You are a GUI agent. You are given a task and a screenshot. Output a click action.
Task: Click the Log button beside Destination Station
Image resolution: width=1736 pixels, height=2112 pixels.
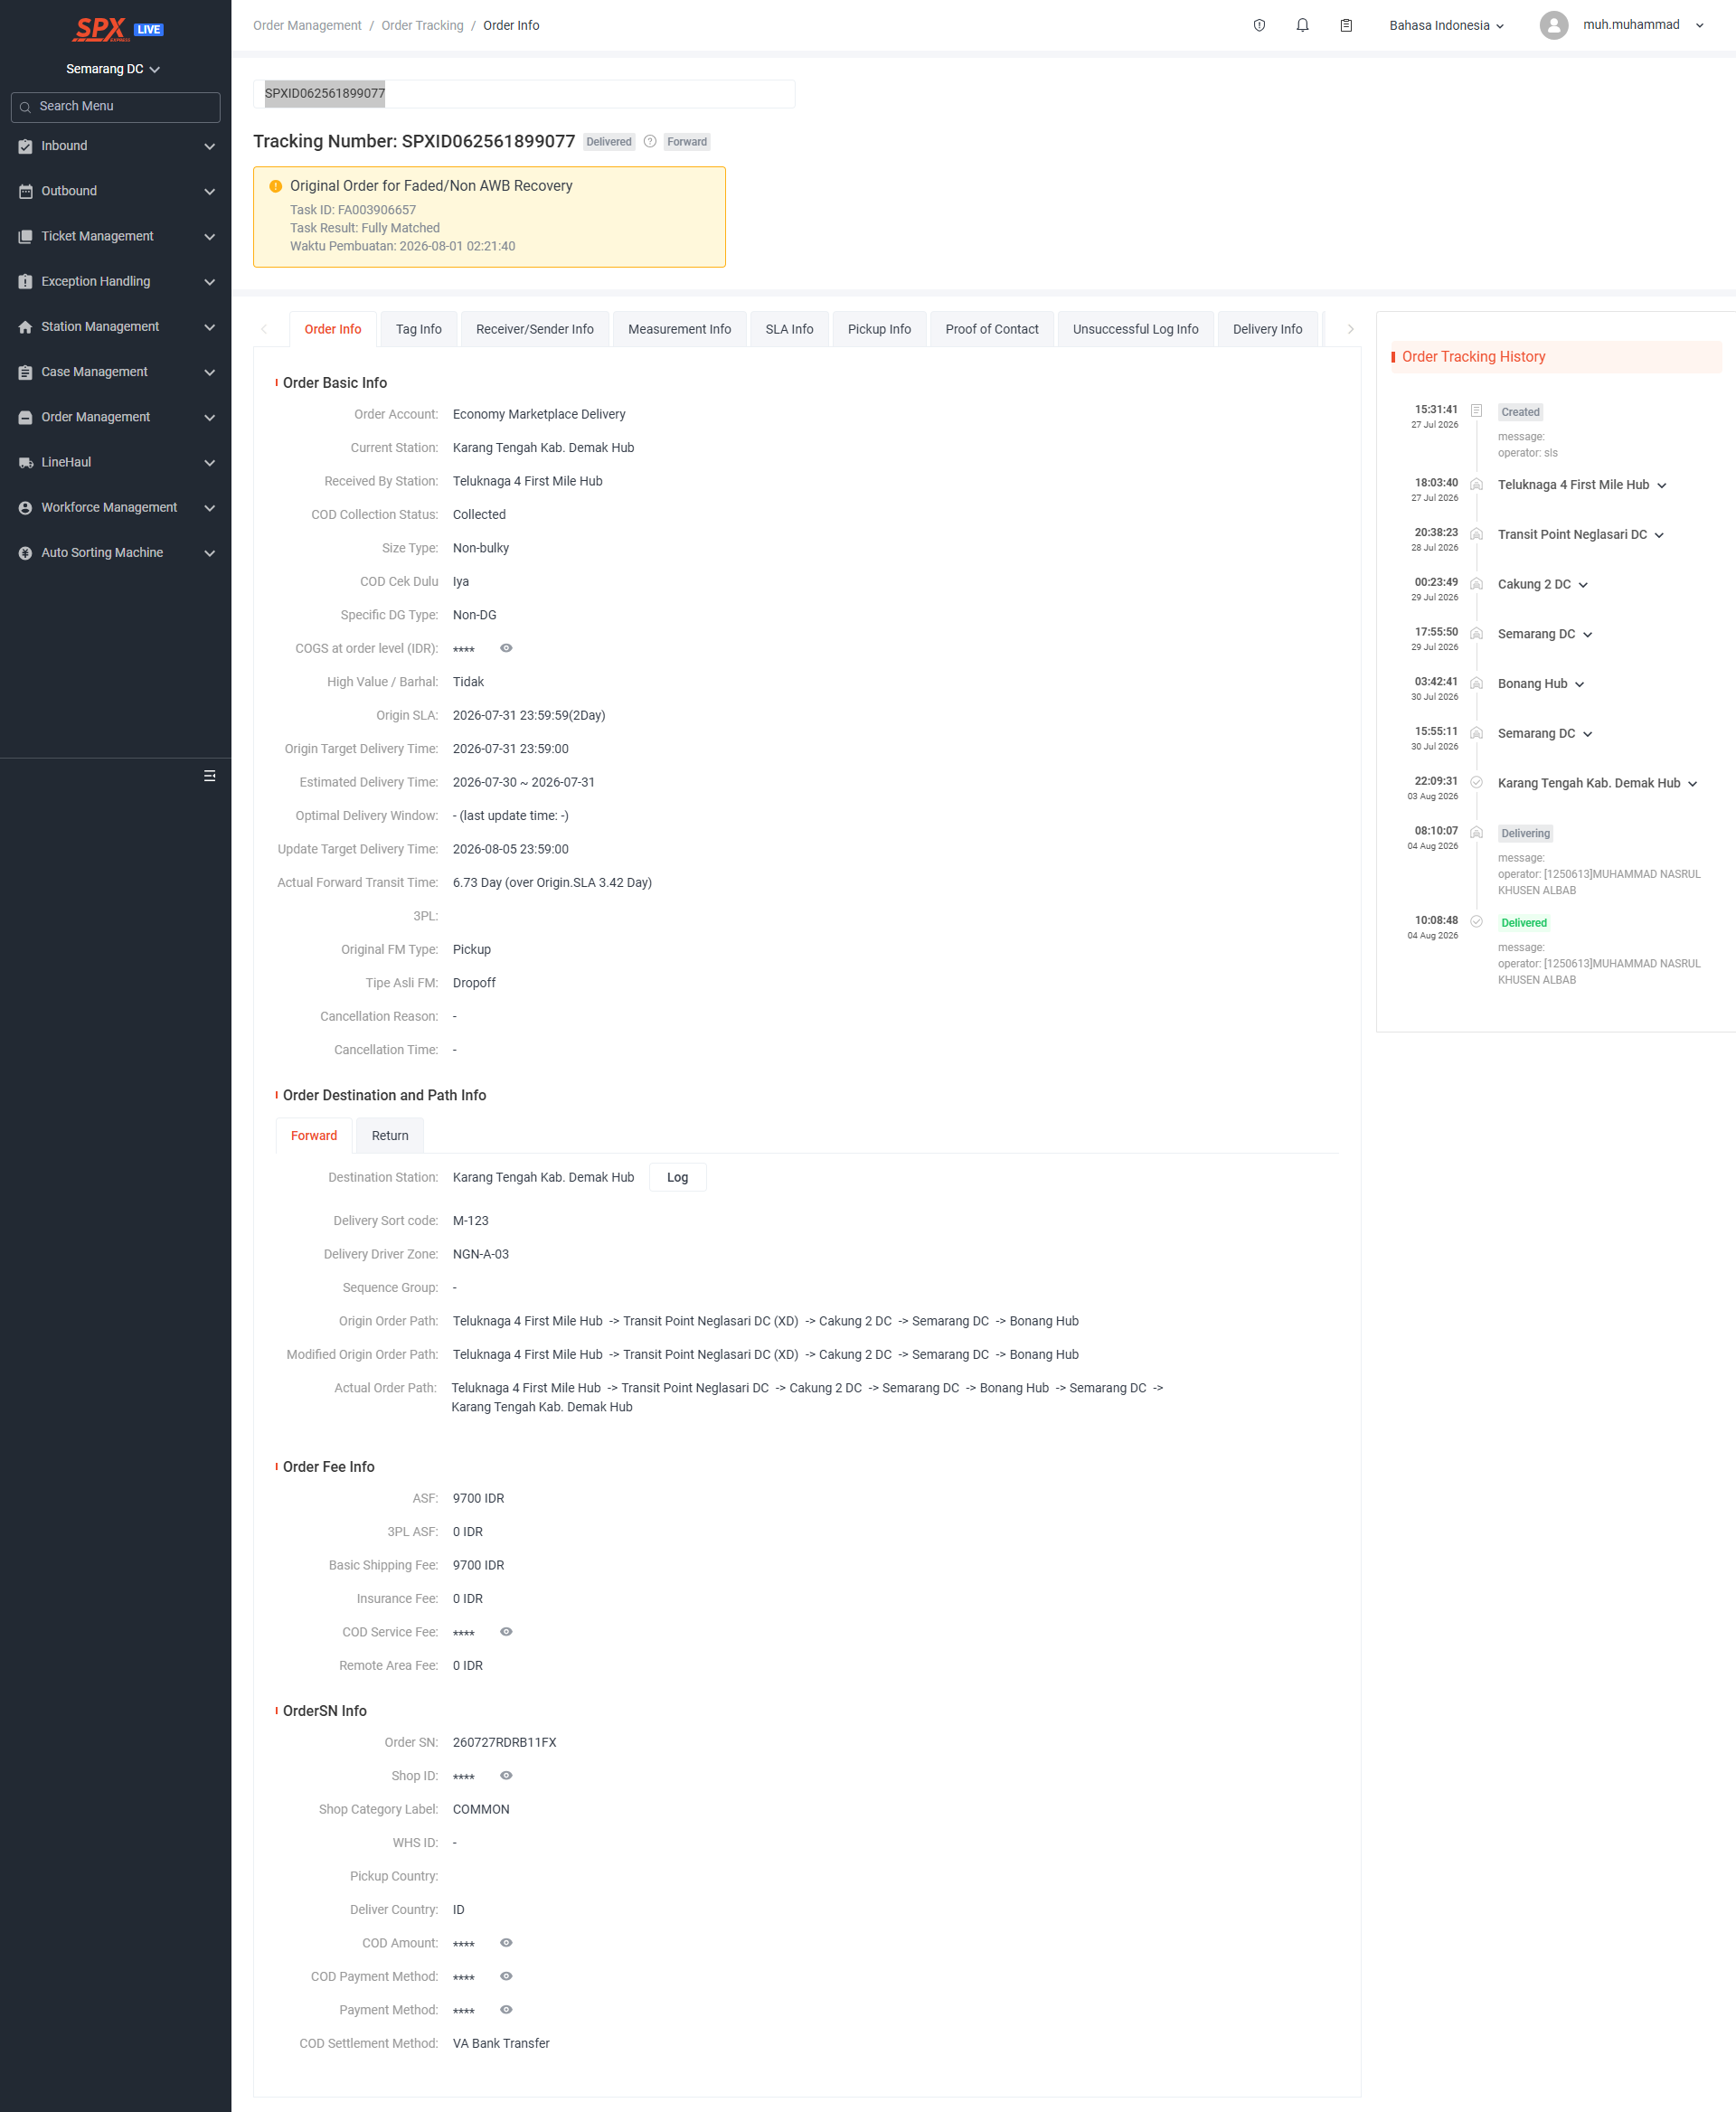coord(677,1177)
